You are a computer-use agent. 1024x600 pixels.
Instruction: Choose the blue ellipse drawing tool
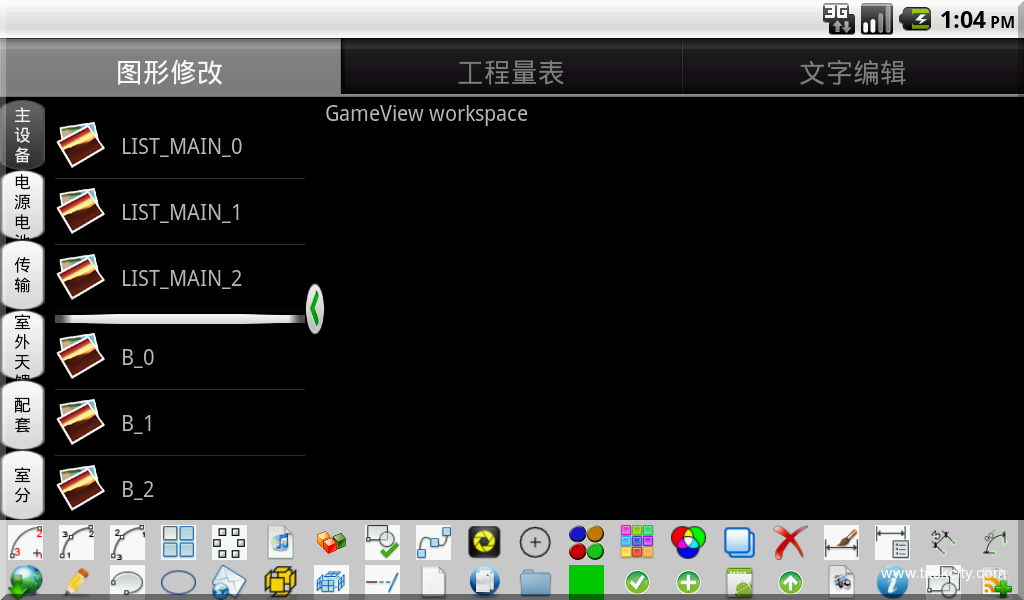[178, 581]
